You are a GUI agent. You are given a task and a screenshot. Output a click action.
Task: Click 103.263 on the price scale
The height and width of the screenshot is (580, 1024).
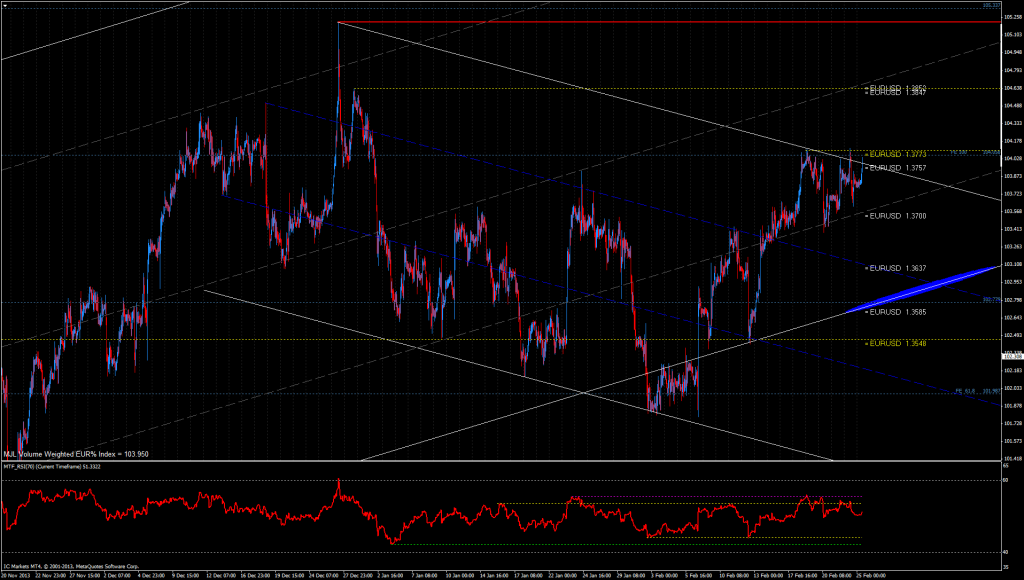pyautogui.click(x=1013, y=246)
